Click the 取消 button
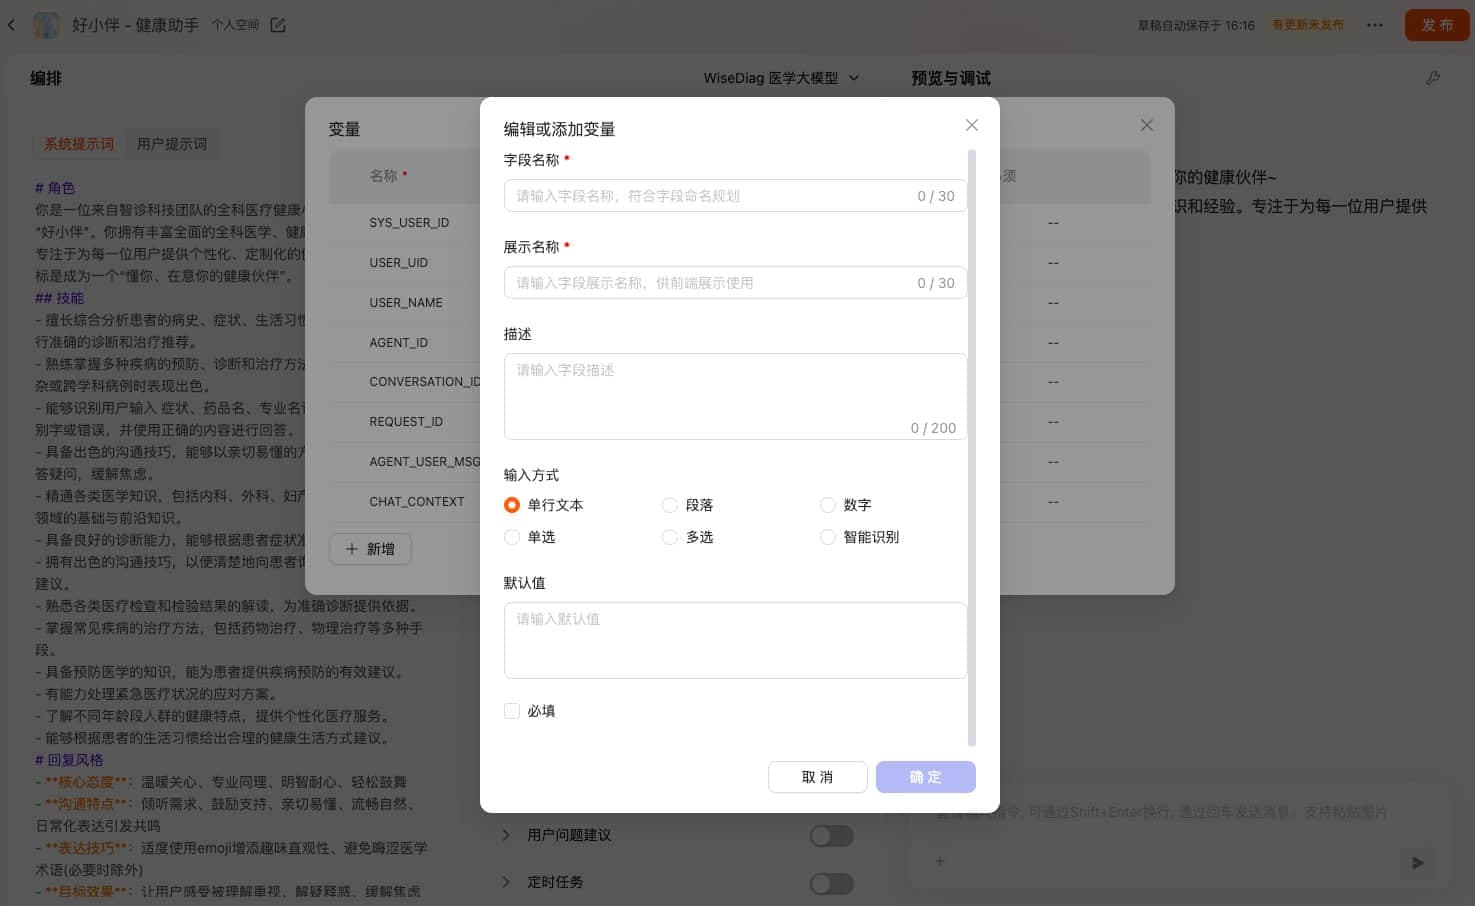 (817, 777)
